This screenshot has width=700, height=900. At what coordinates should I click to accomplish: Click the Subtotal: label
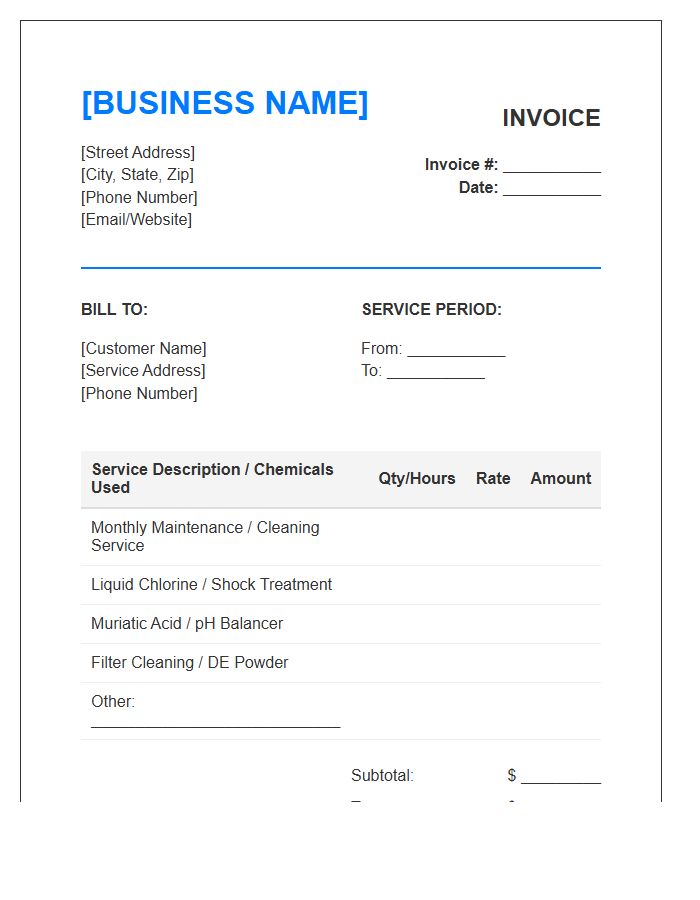pos(382,776)
